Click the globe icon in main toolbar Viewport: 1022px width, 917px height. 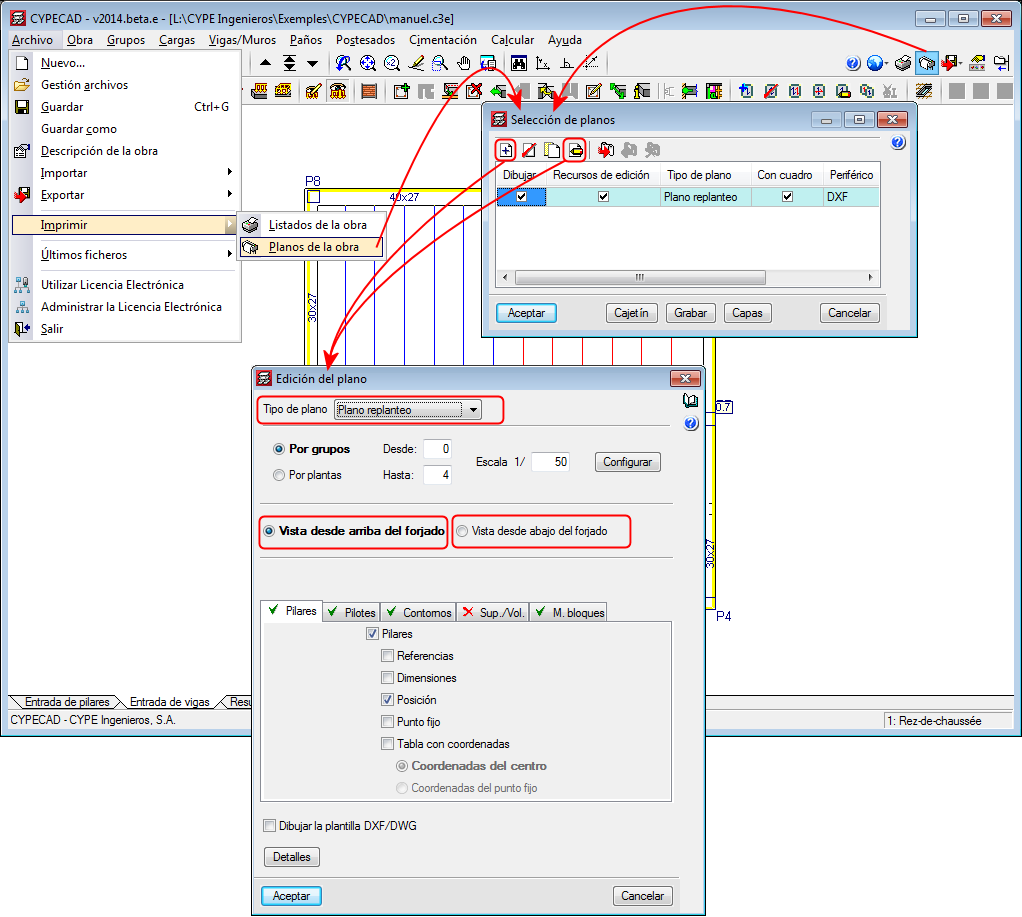coord(875,63)
